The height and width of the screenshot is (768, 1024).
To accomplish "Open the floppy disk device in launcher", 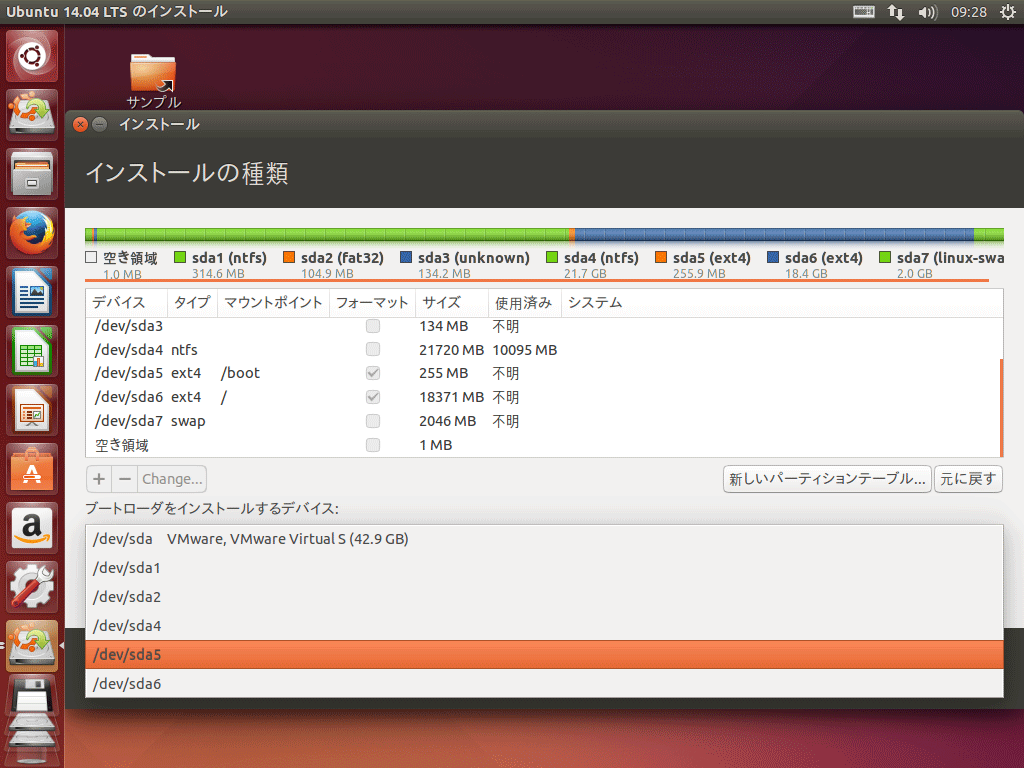I will click(32, 696).
